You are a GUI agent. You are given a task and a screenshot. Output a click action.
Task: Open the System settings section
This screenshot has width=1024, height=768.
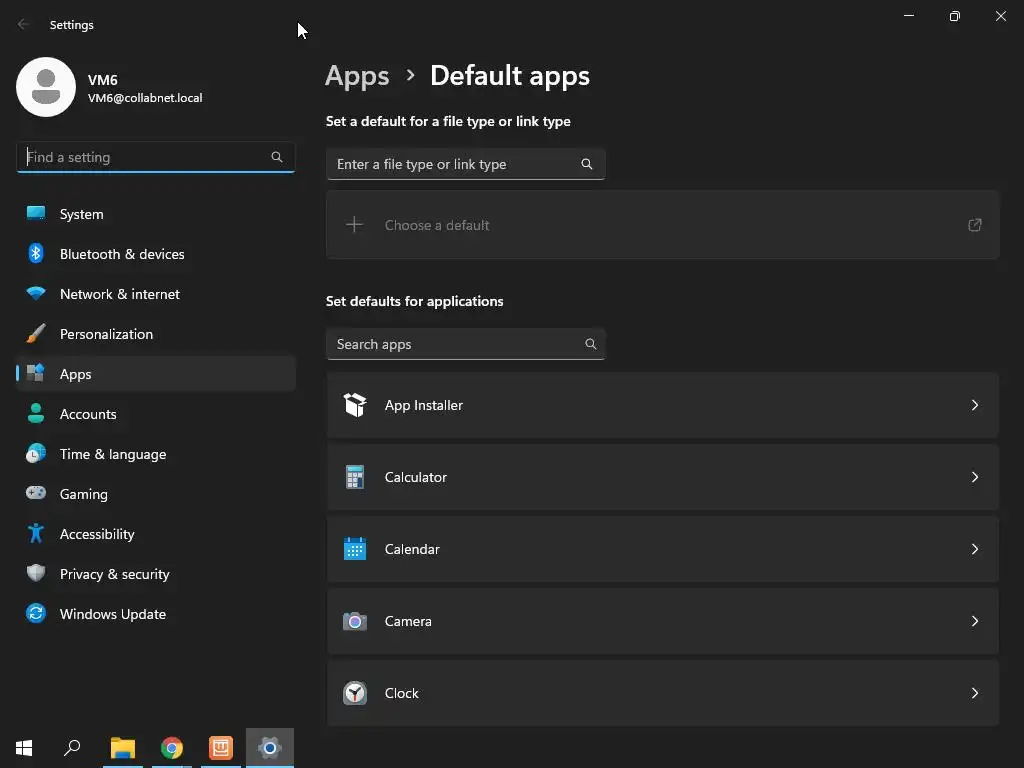82,214
